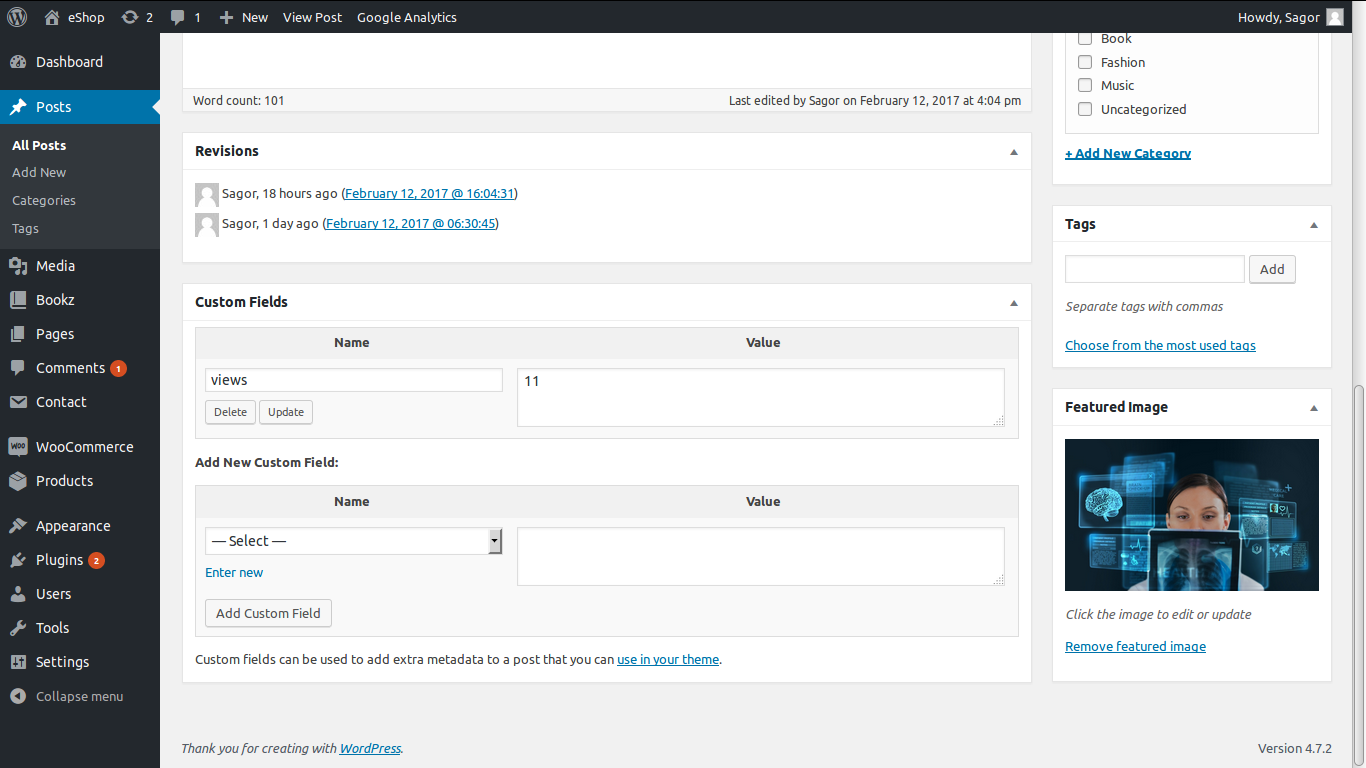Click the Remove featured image link
The width and height of the screenshot is (1366, 768).
click(x=1135, y=646)
